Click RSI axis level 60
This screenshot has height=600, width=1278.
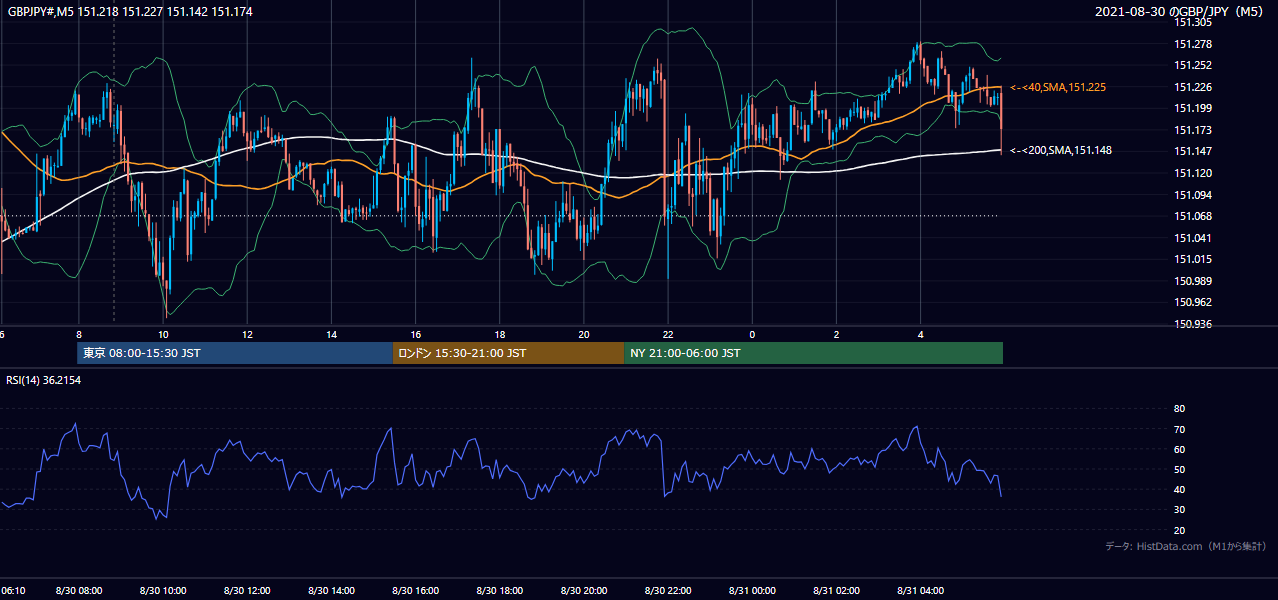(x=1179, y=449)
